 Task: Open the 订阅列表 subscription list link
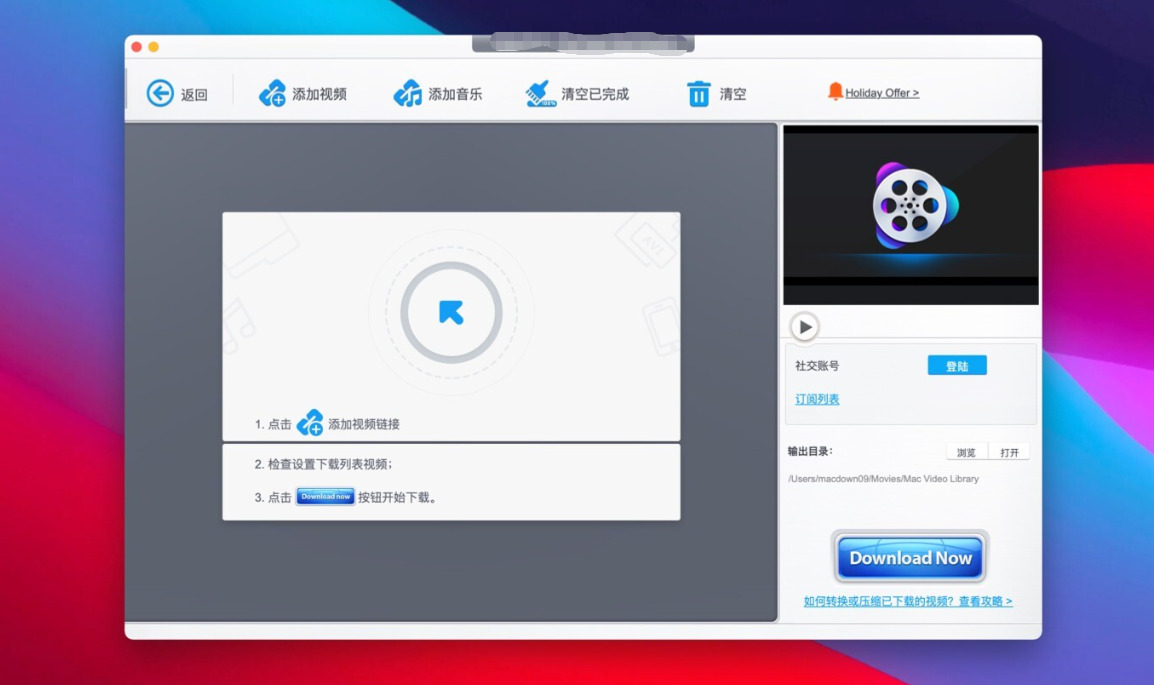pyautogui.click(x=817, y=399)
